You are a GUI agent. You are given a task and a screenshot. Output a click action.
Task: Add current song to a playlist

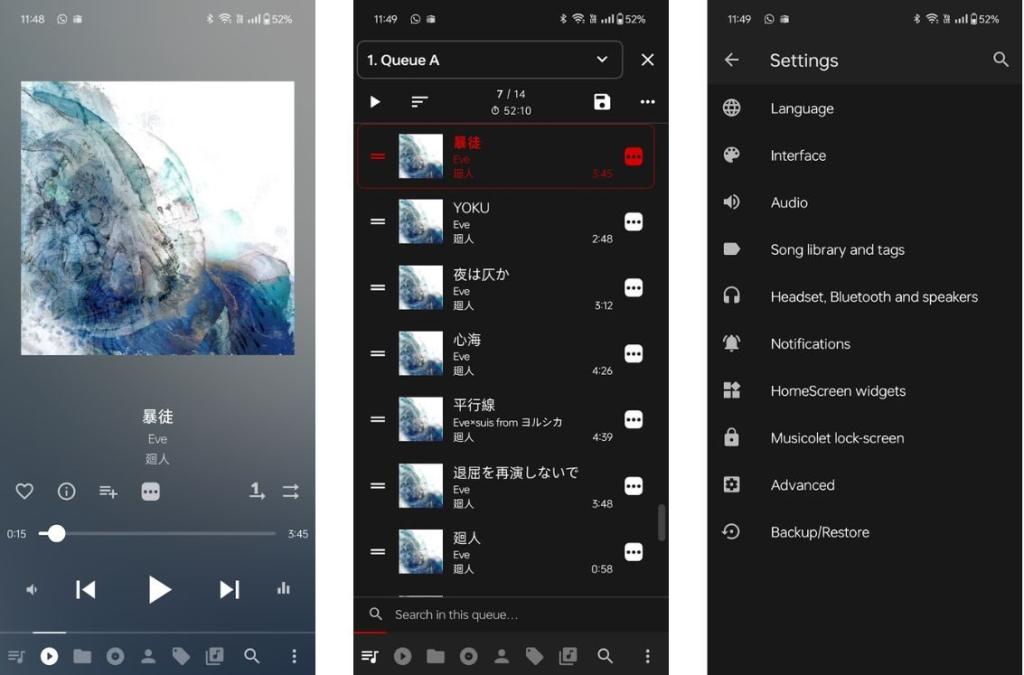point(108,491)
